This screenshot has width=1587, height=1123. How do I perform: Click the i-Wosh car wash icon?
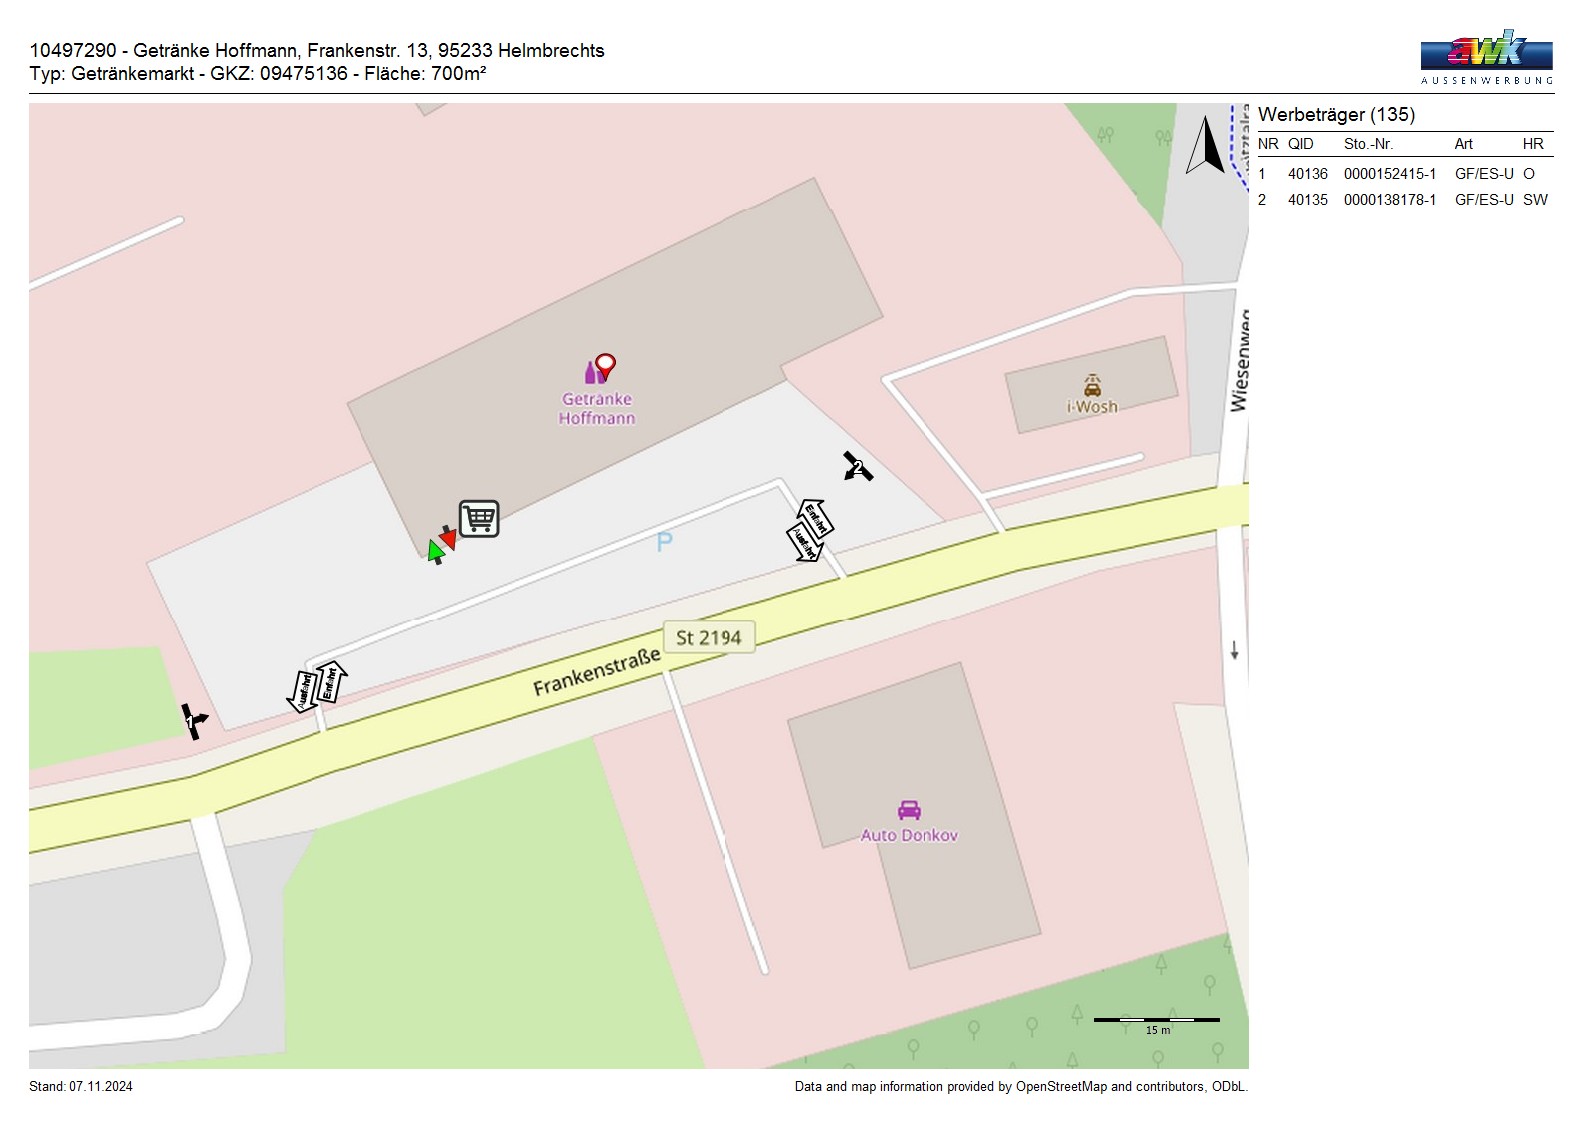pos(1092,385)
